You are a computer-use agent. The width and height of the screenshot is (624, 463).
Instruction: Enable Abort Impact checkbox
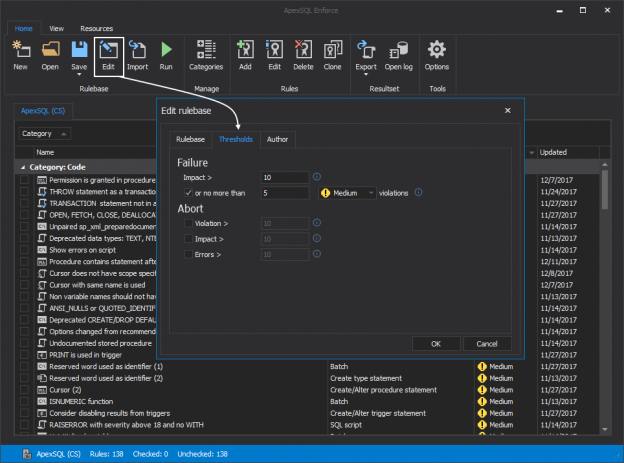188,239
